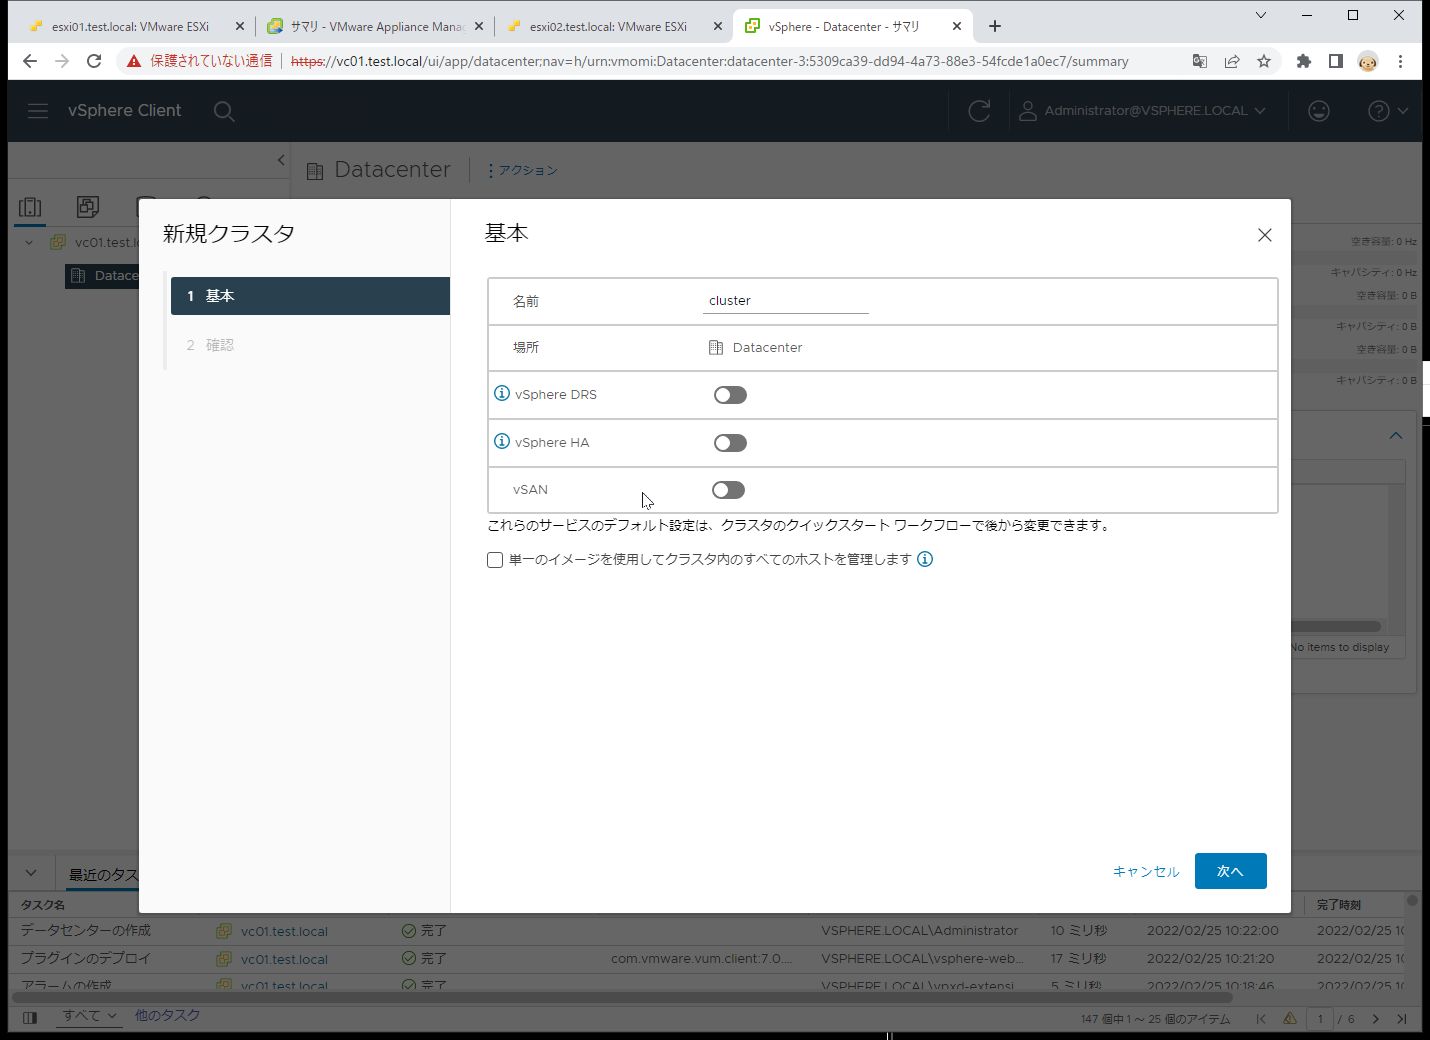The image size is (1430, 1040).
Task: Collapse the recent tasks panel chevron
Action: point(31,873)
